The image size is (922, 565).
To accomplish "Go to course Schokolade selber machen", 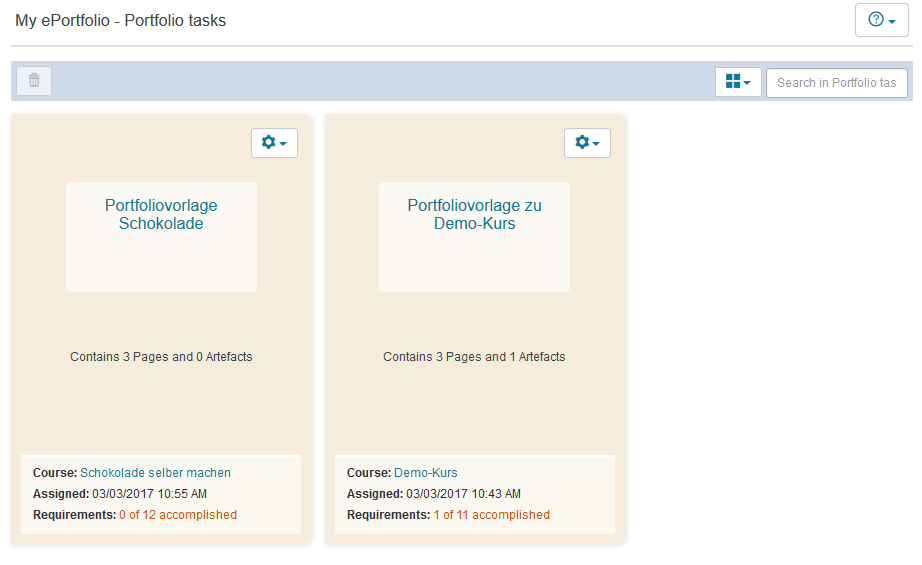I will point(155,472).
